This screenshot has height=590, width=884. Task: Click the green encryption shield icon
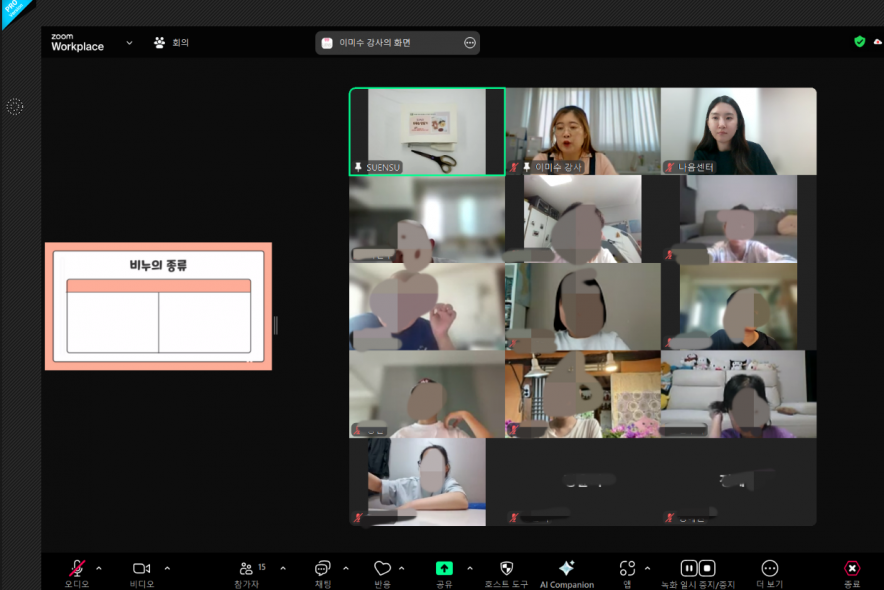coord(859,42)
